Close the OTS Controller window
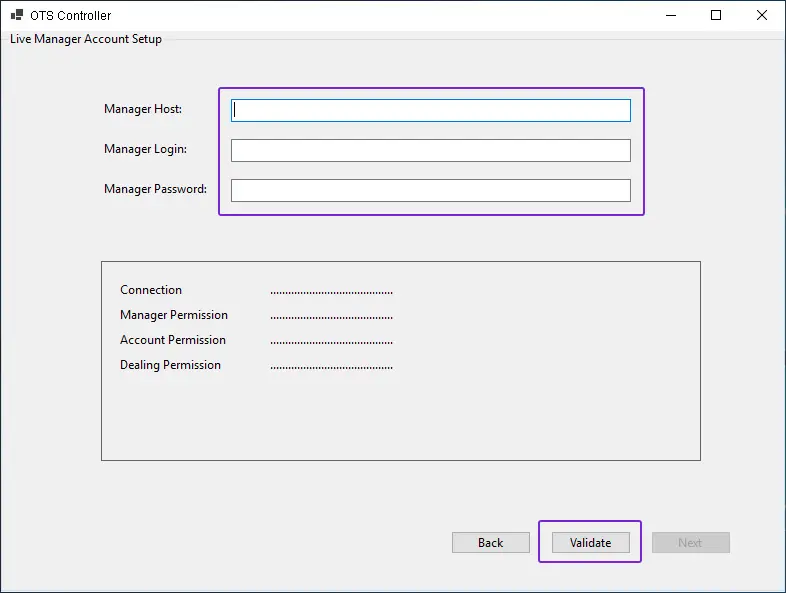786x593 pixels. [x=762, y=15]
